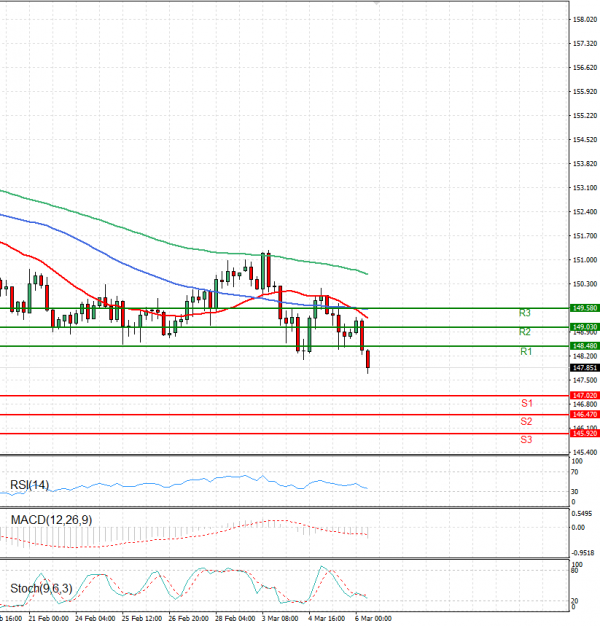The image size is (600, 626).
Task: Click the S3 support label
Action: pos(526,440)
